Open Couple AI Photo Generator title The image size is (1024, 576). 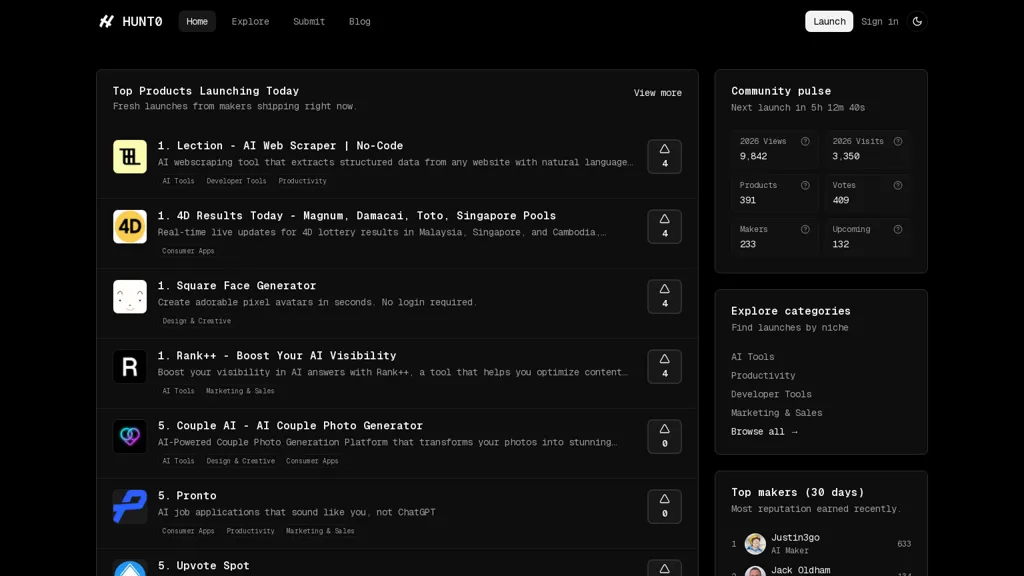290,425
